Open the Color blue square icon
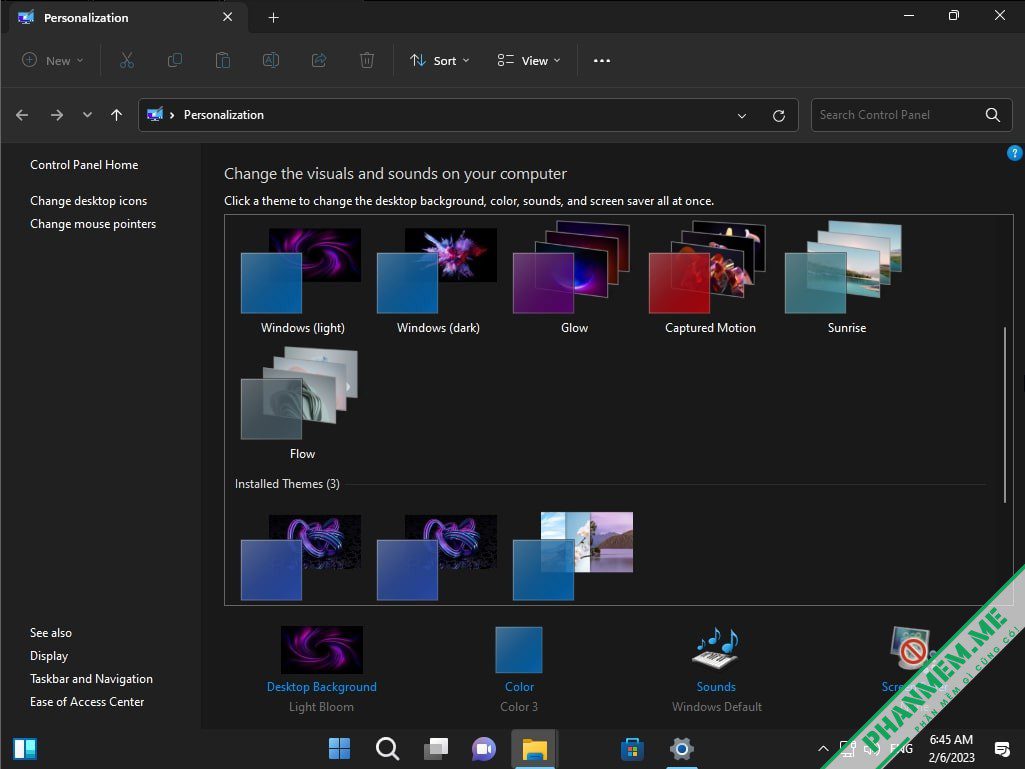 (x=519, y=650)
